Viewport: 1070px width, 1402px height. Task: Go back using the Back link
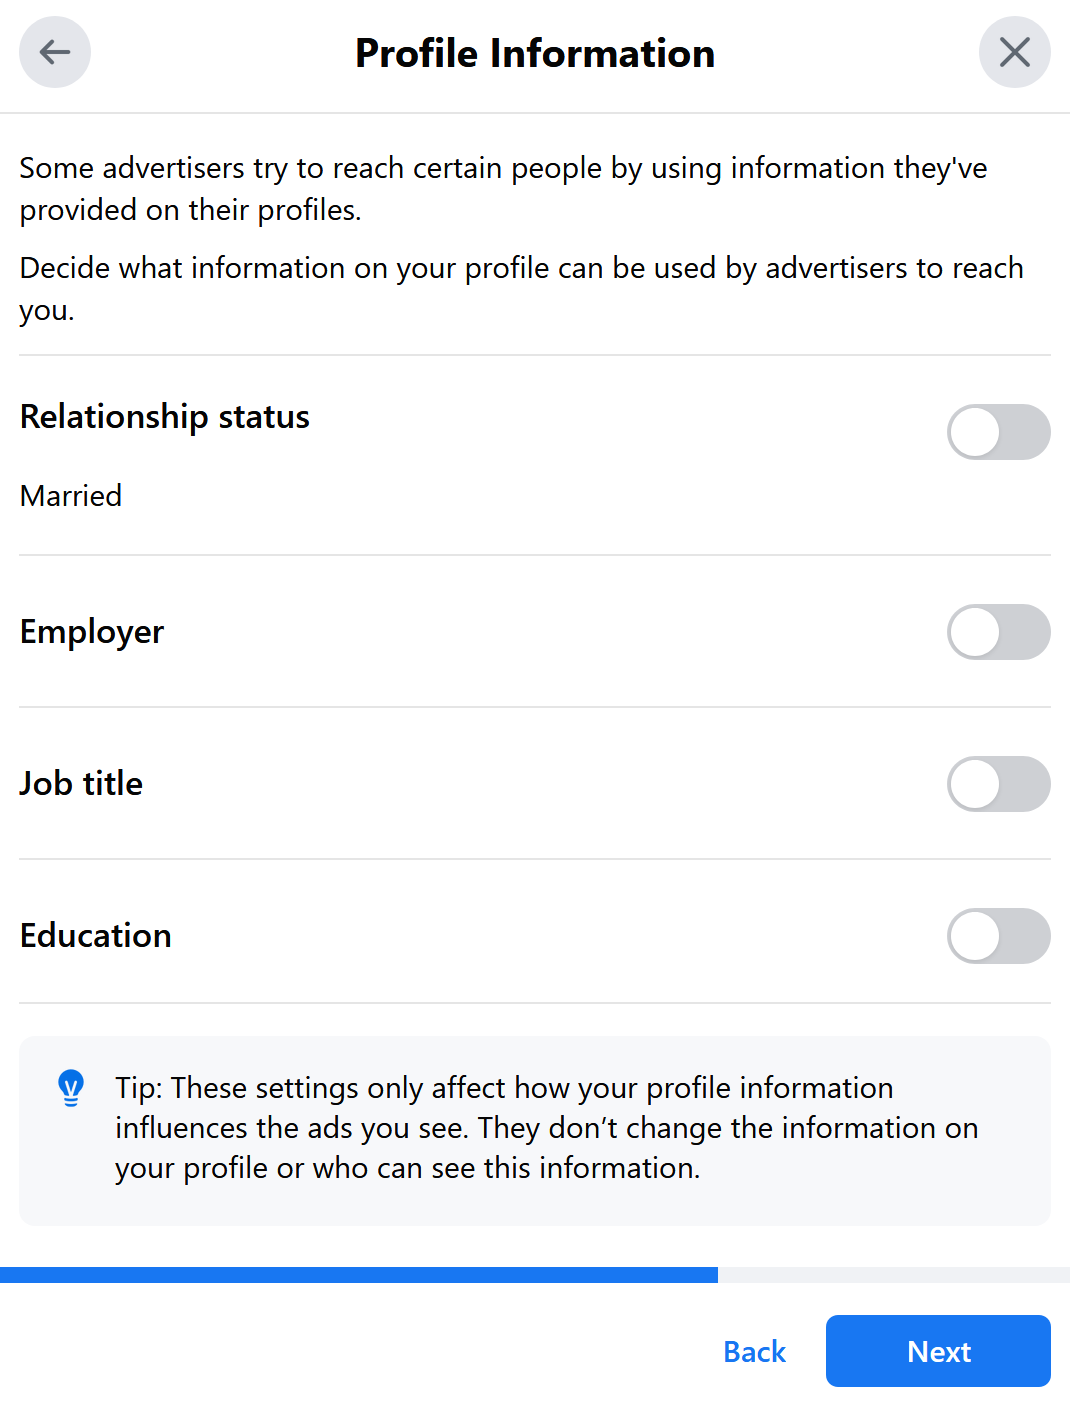coord(755,1351)
